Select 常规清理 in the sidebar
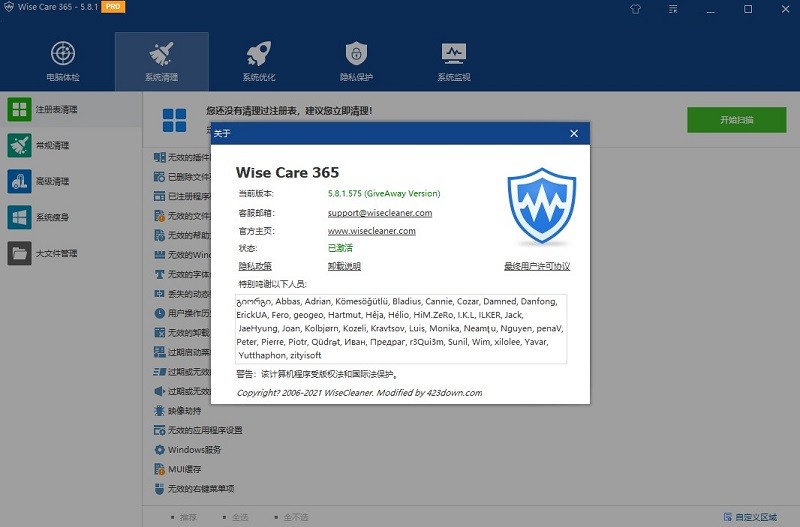Image resolution: width=800 pixels, height=527 pixels. coord(71,145)
